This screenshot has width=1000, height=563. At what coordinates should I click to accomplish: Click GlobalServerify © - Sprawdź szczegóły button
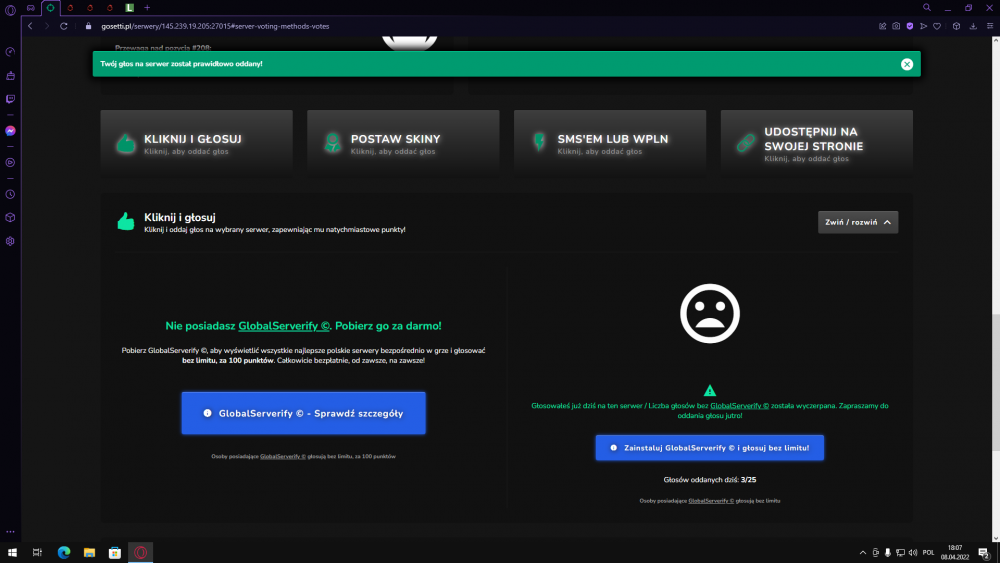pos(304,413)
